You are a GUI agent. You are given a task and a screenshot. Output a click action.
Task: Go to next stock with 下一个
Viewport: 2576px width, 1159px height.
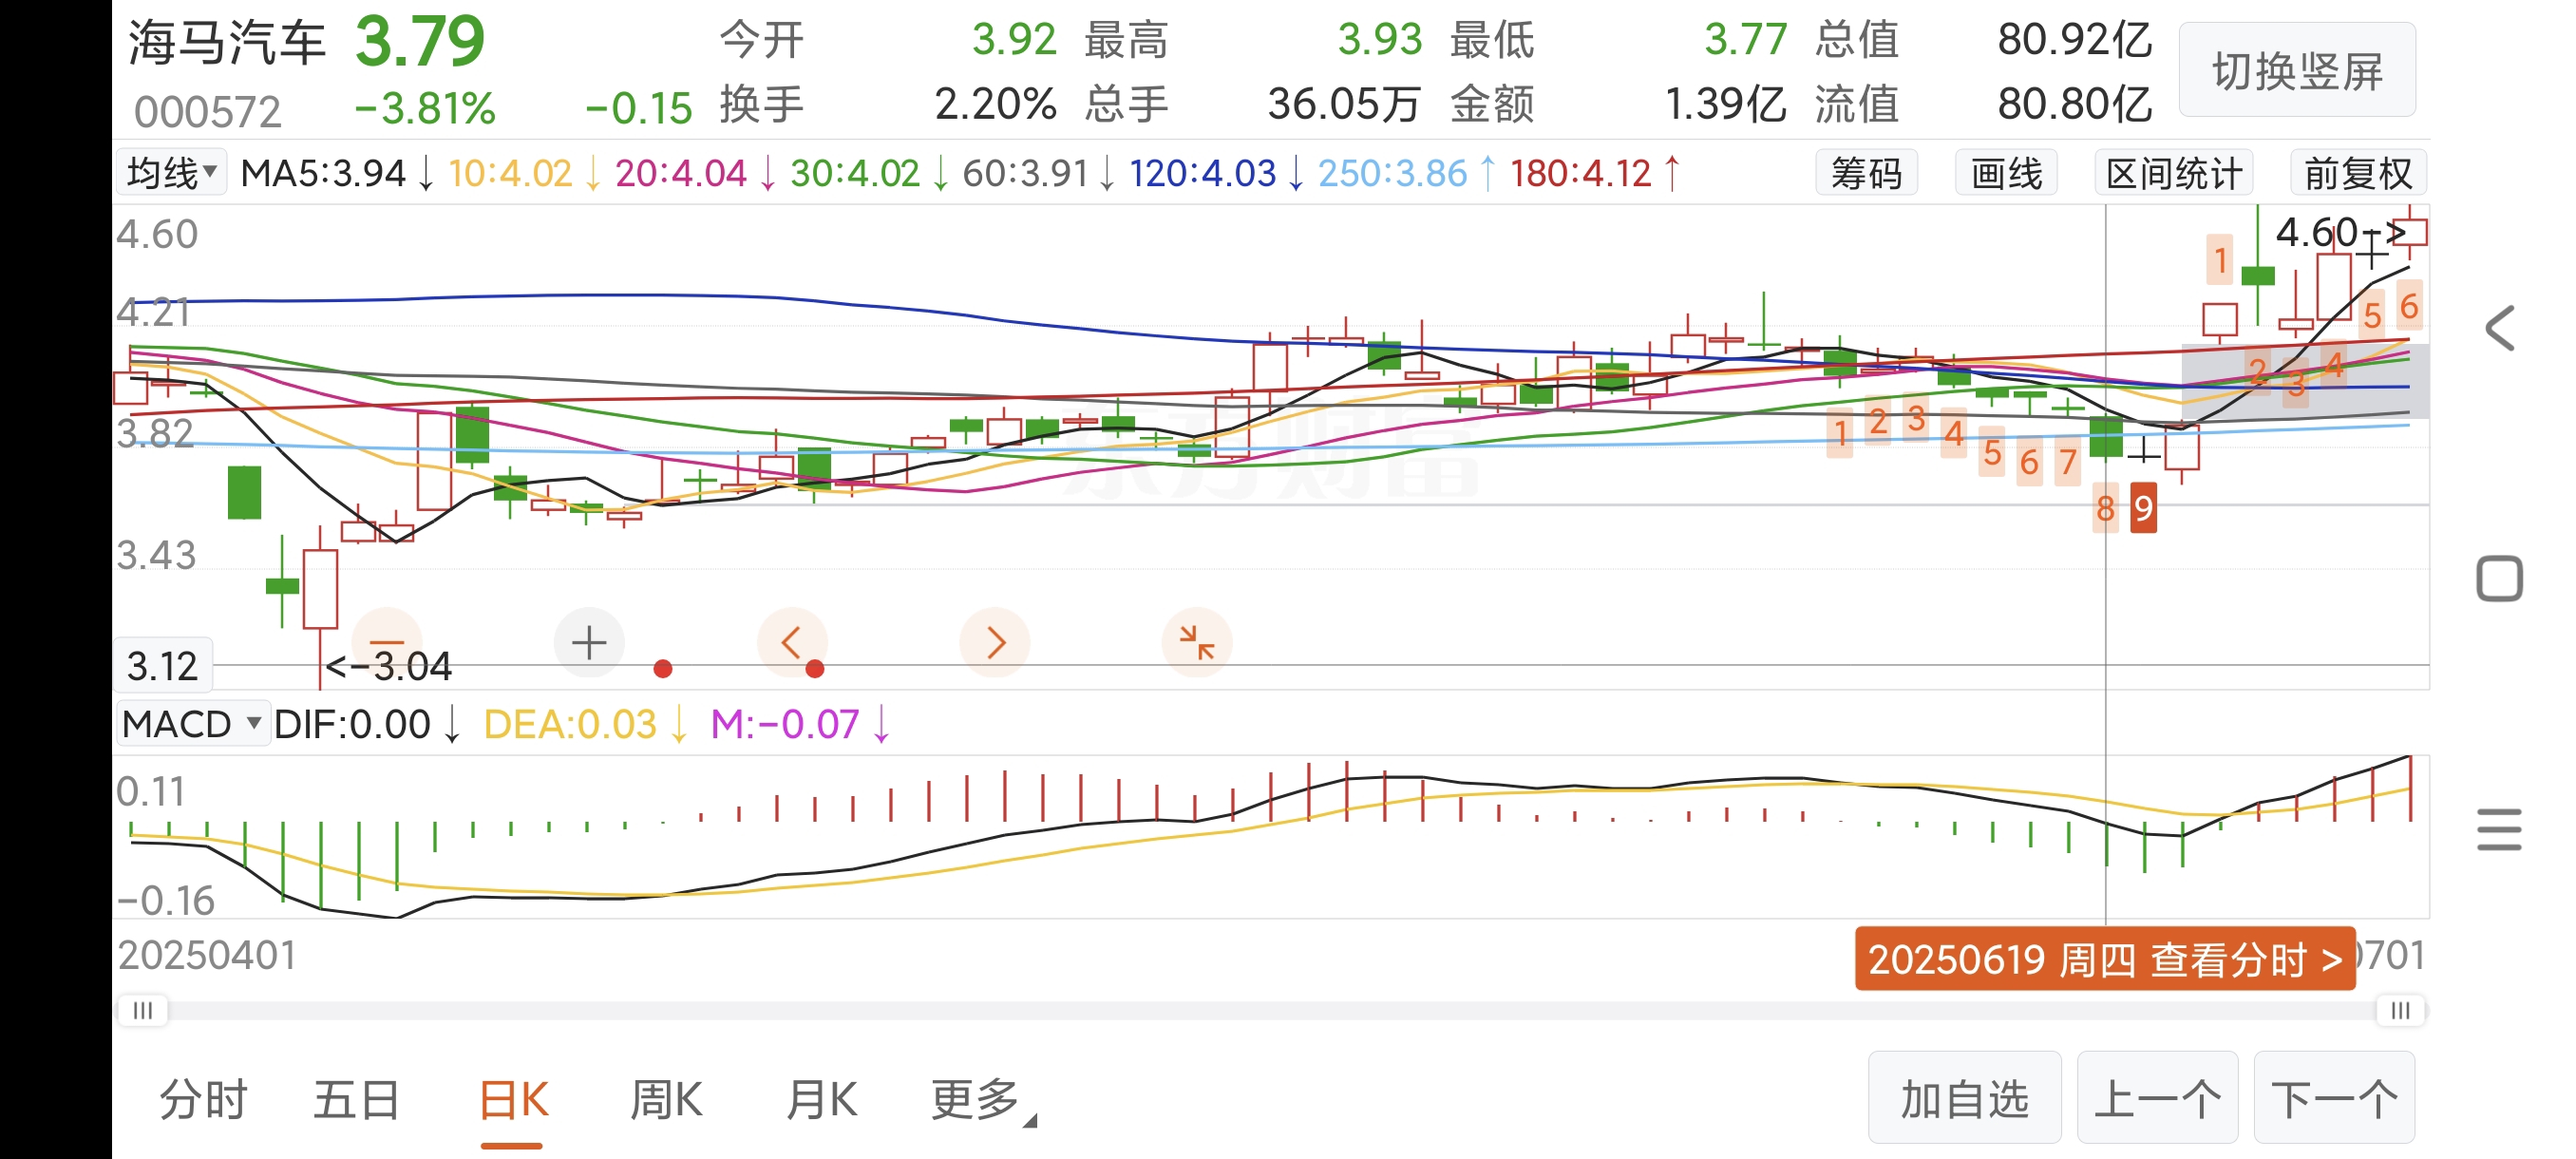pos(2334,1098)
